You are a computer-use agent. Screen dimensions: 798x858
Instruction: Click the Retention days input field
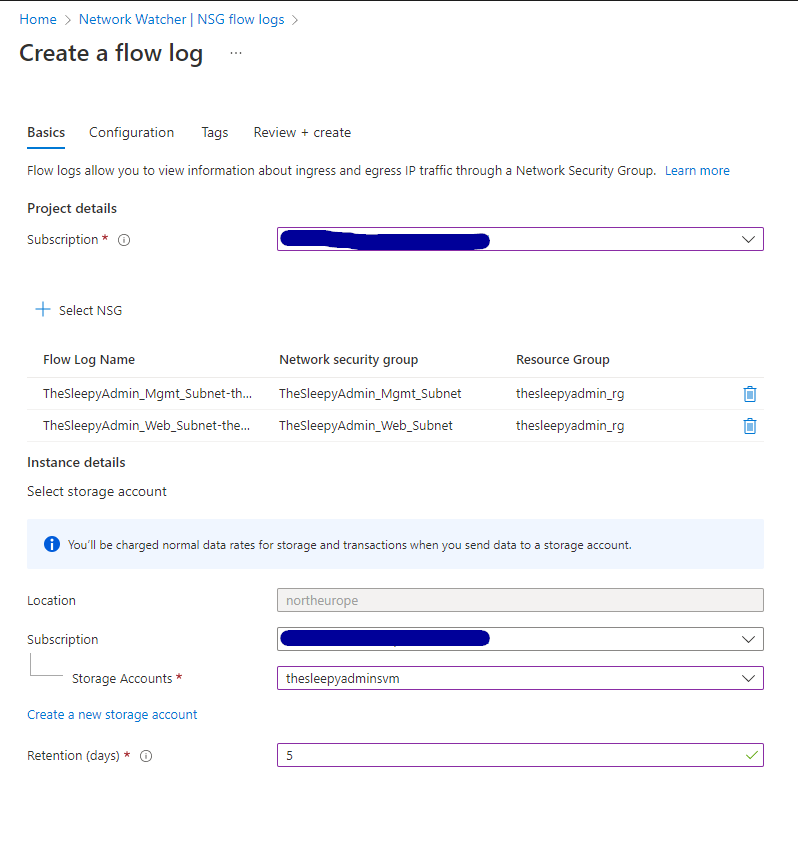coord(510,755)
